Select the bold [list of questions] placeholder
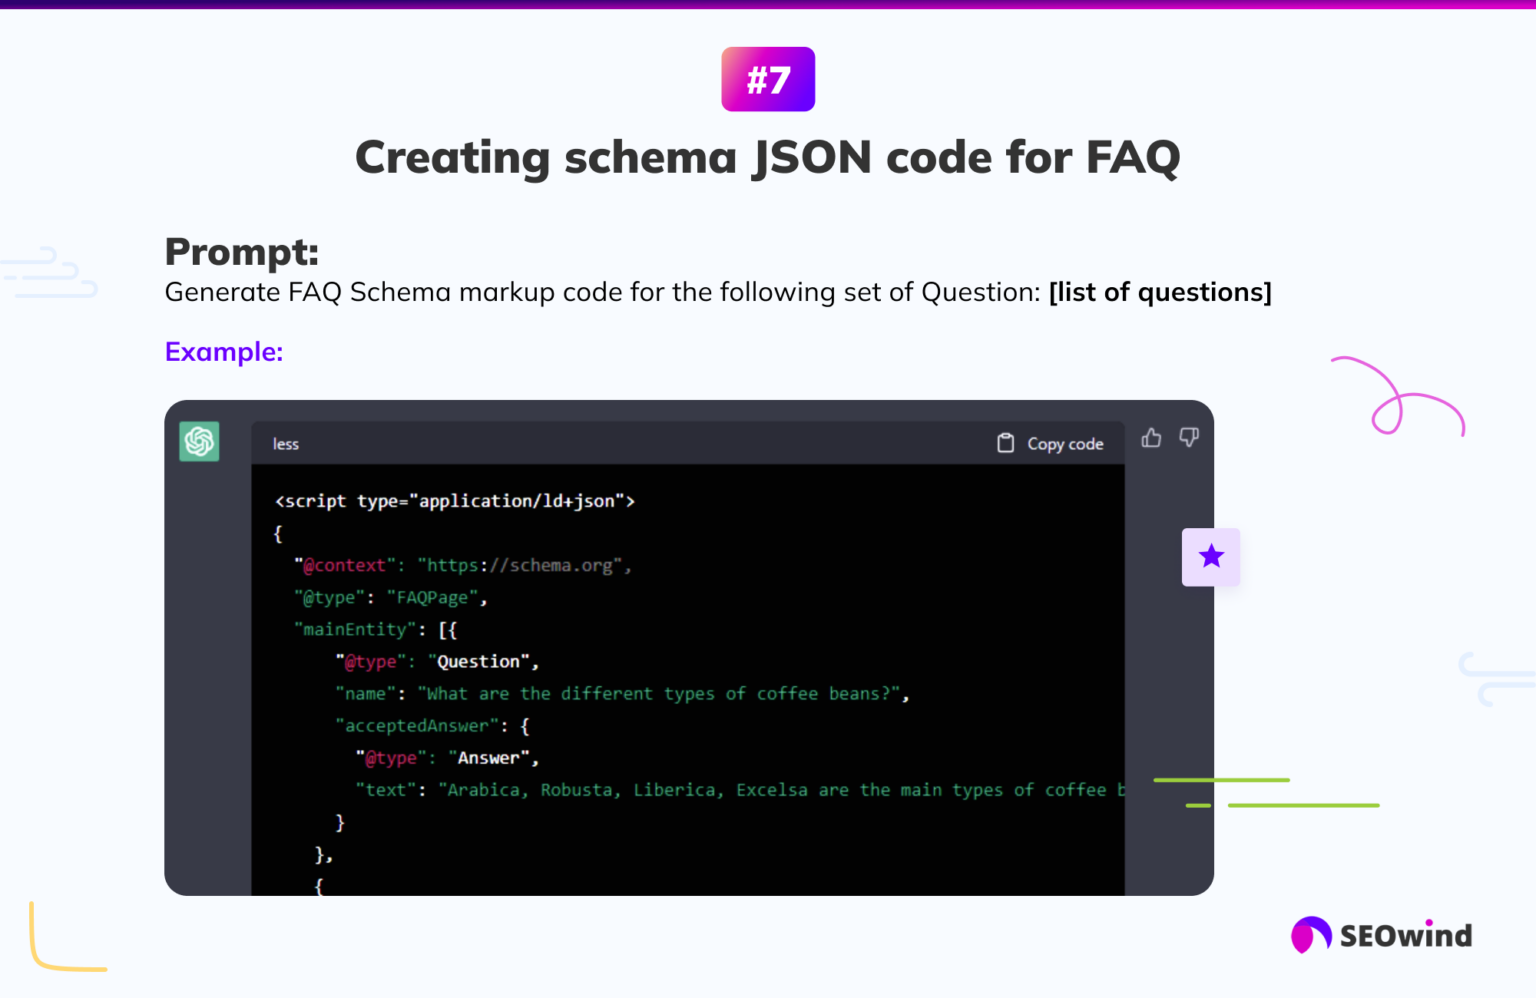Image resolution: width=1536 pixels, height=998 pixels. tap(1160, 292)
